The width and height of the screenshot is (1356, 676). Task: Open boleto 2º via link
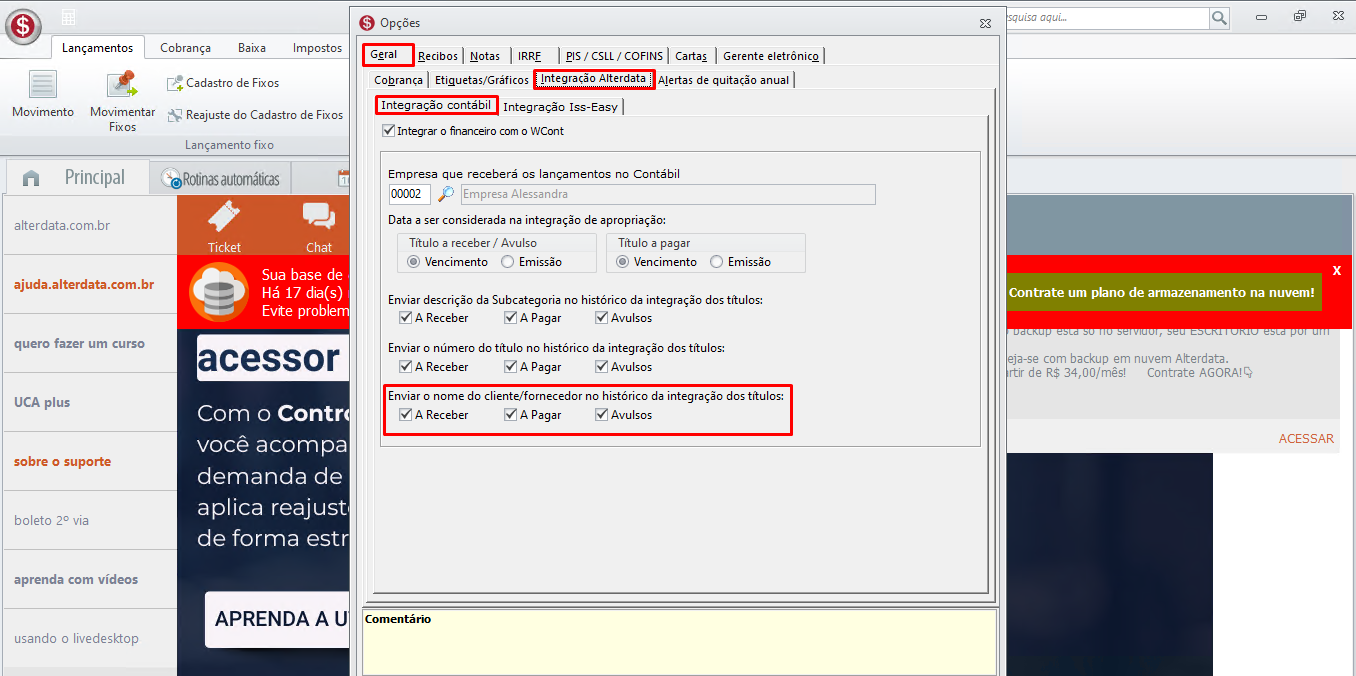pyautogui.click(x=51, y=520)
